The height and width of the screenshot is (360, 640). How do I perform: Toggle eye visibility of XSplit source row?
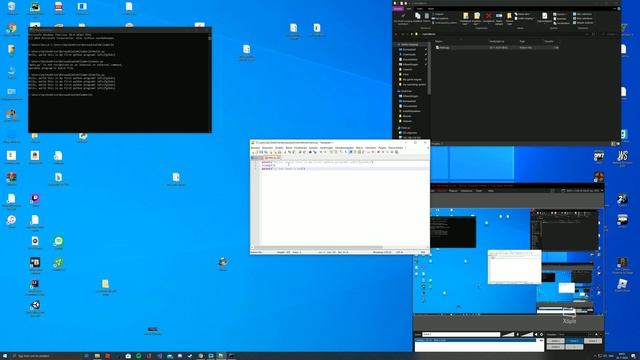[x=541, y=340]
